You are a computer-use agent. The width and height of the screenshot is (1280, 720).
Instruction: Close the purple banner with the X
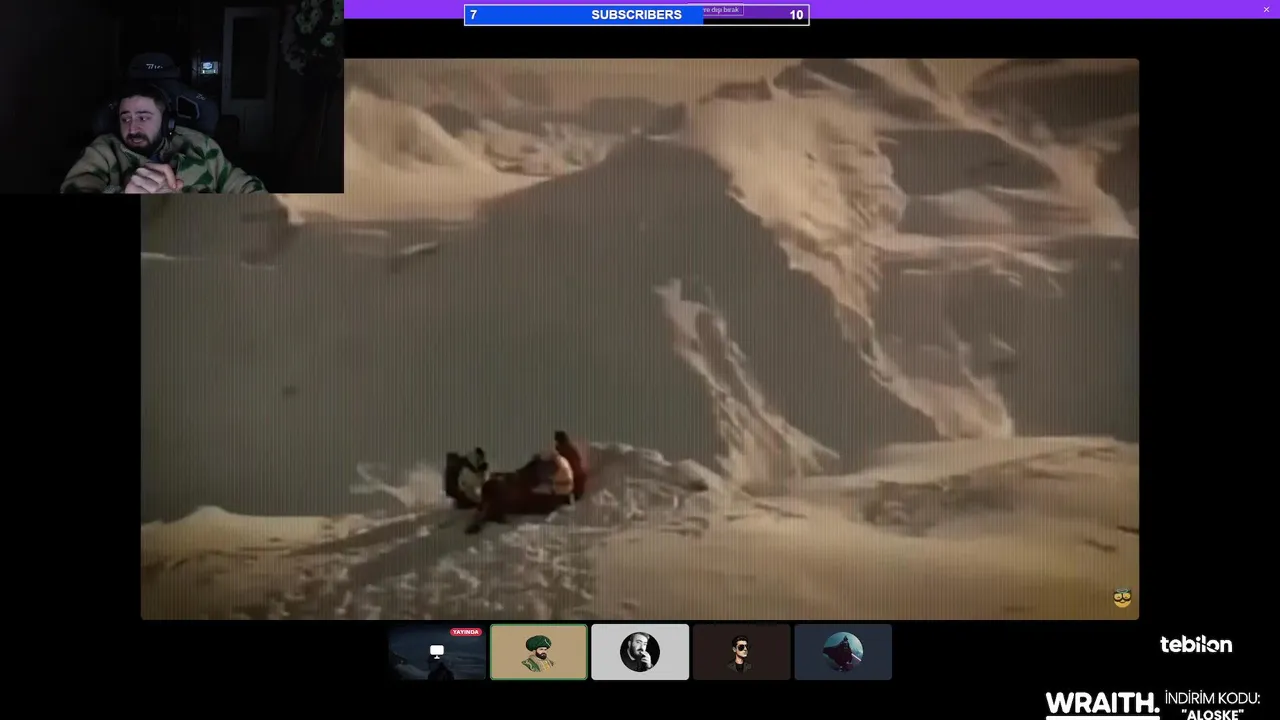click(1266, 9)
